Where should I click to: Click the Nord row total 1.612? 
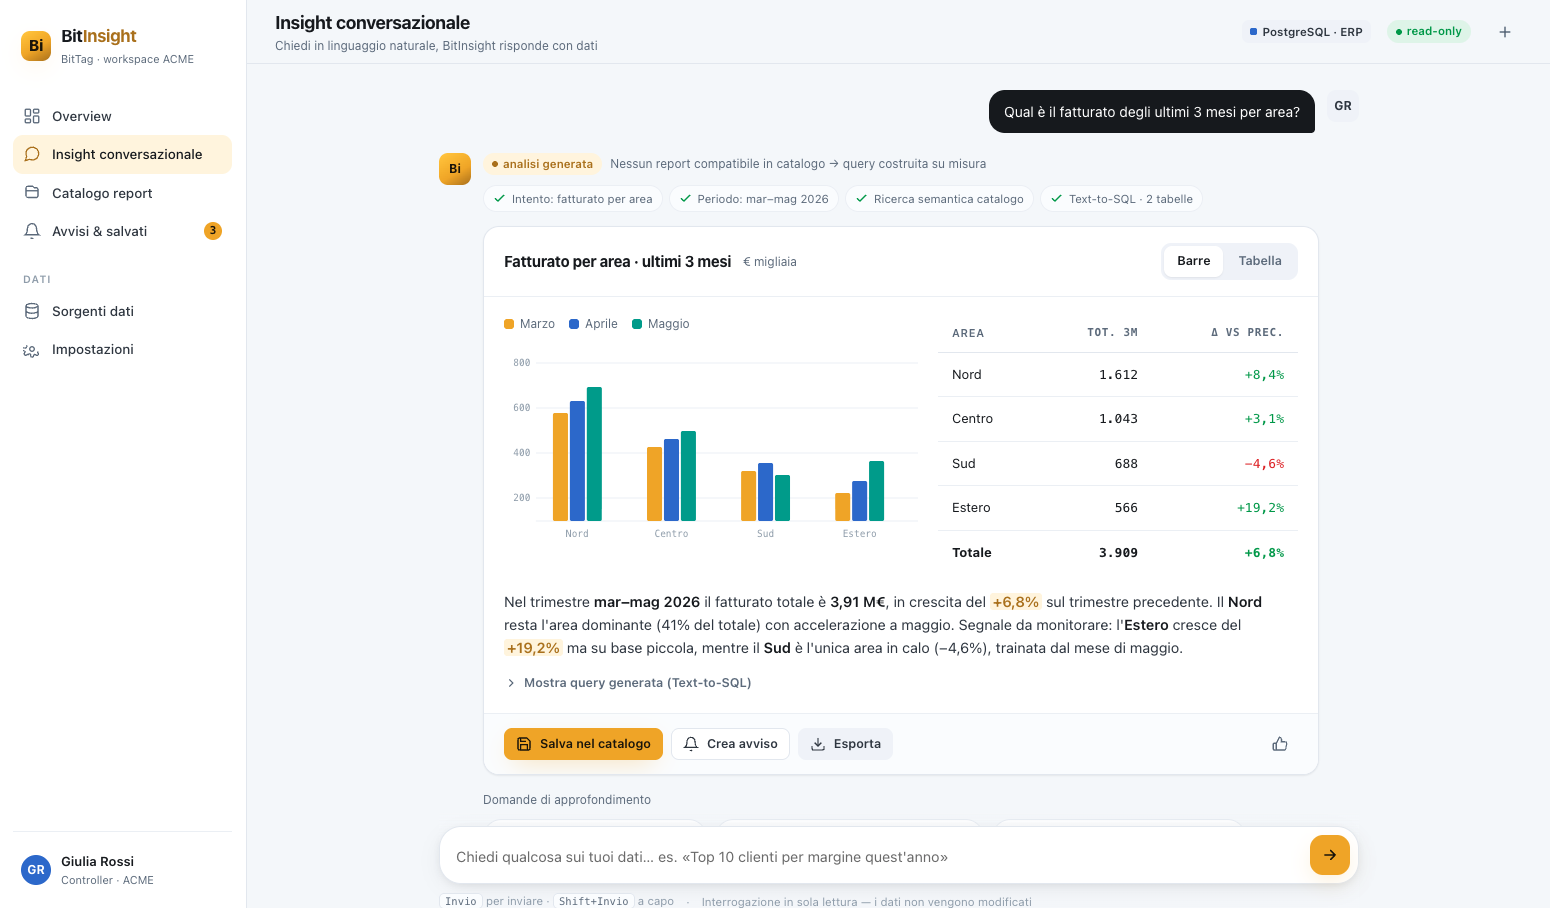point(1118,375)
